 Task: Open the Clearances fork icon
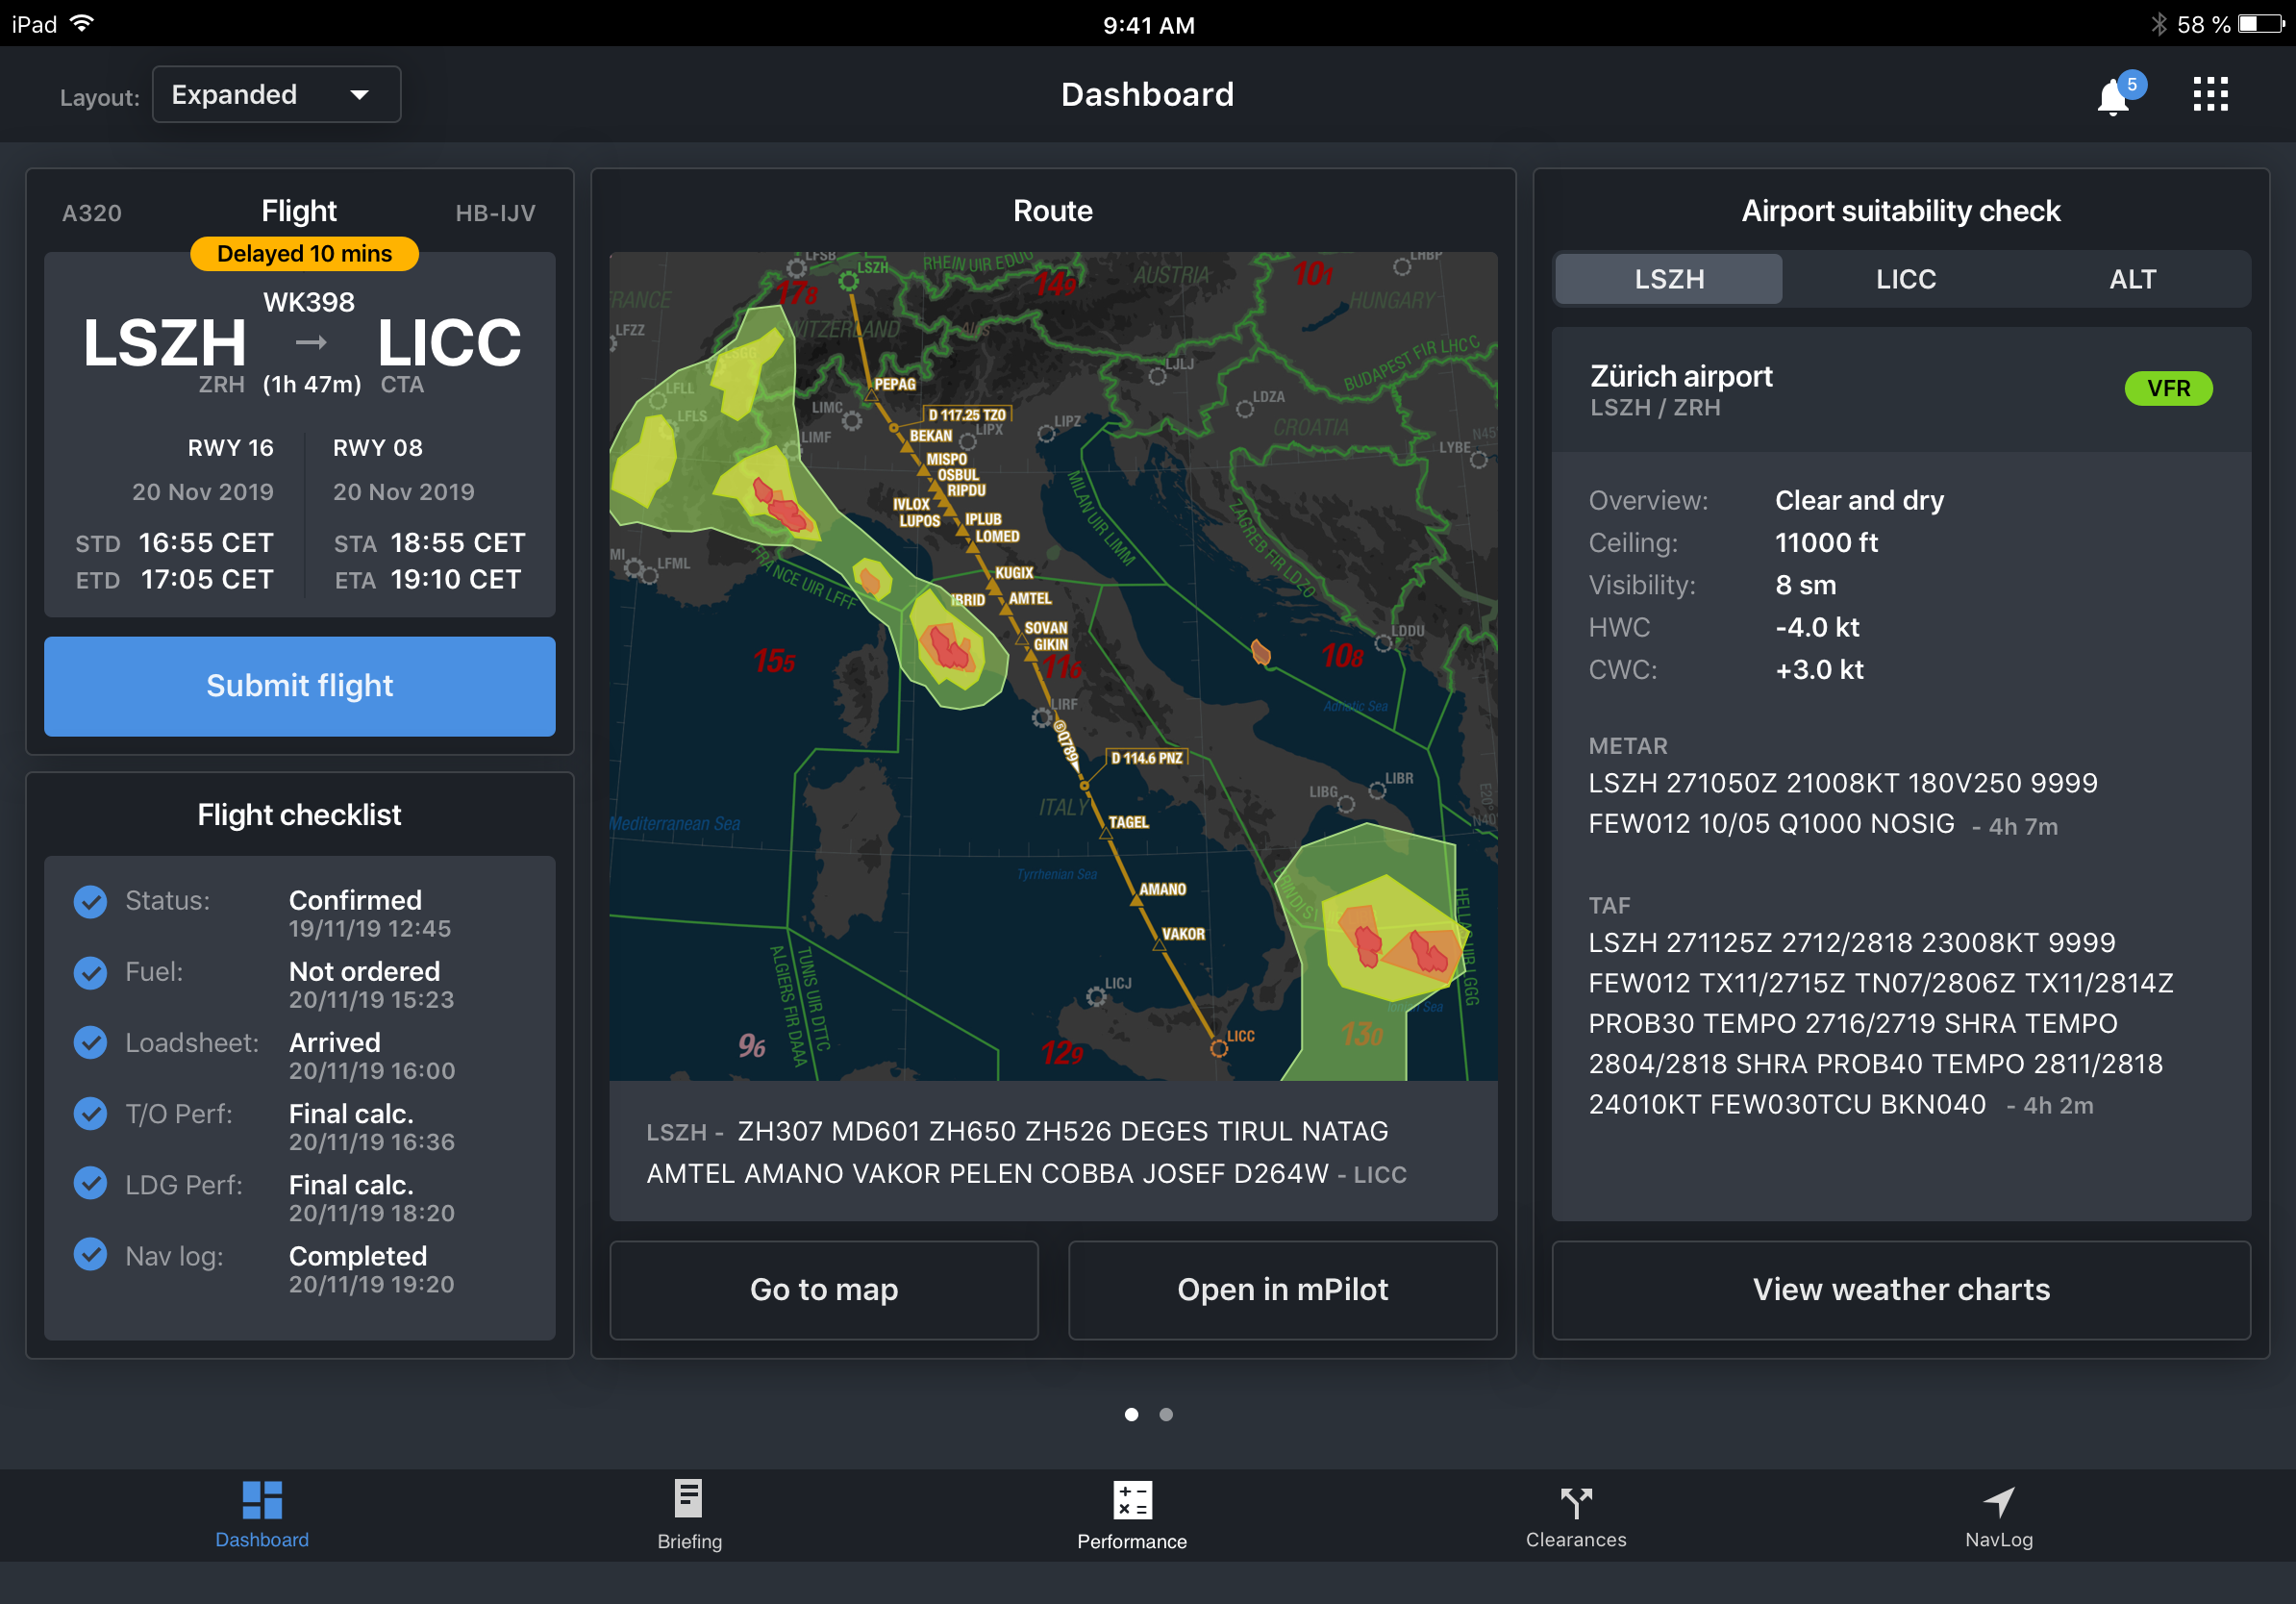[x=1576, y=1500]
